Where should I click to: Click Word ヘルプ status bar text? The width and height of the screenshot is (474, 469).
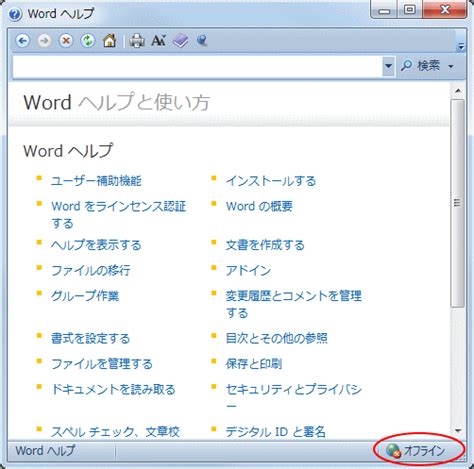pyautogui.click(x=45, y=451)
